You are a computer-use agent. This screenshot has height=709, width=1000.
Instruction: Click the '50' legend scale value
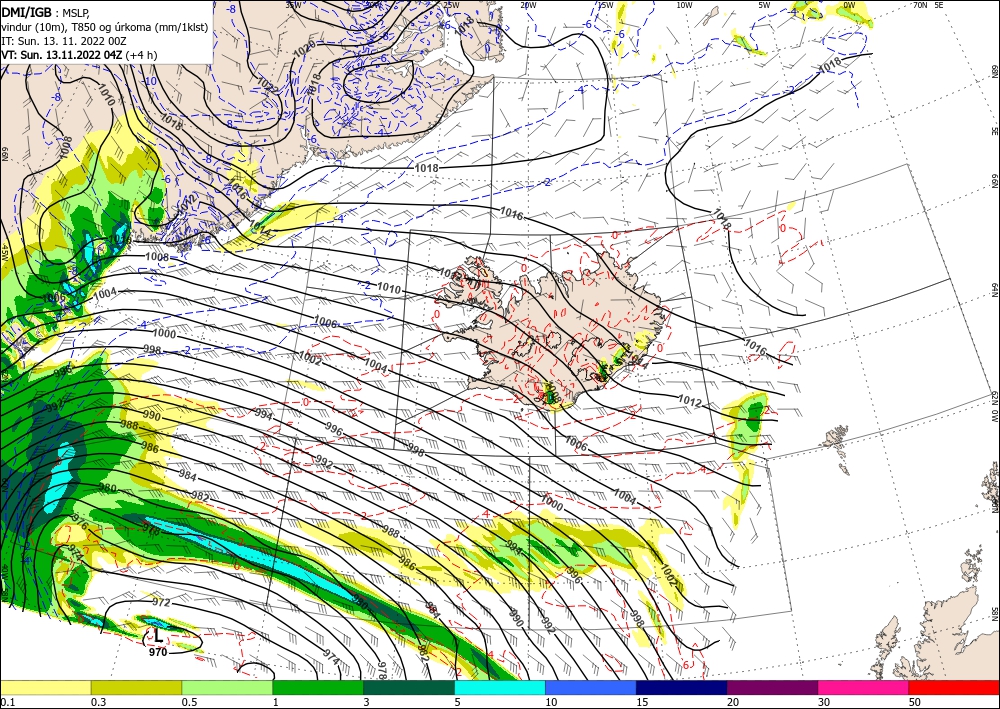click(x=915, y=702)
